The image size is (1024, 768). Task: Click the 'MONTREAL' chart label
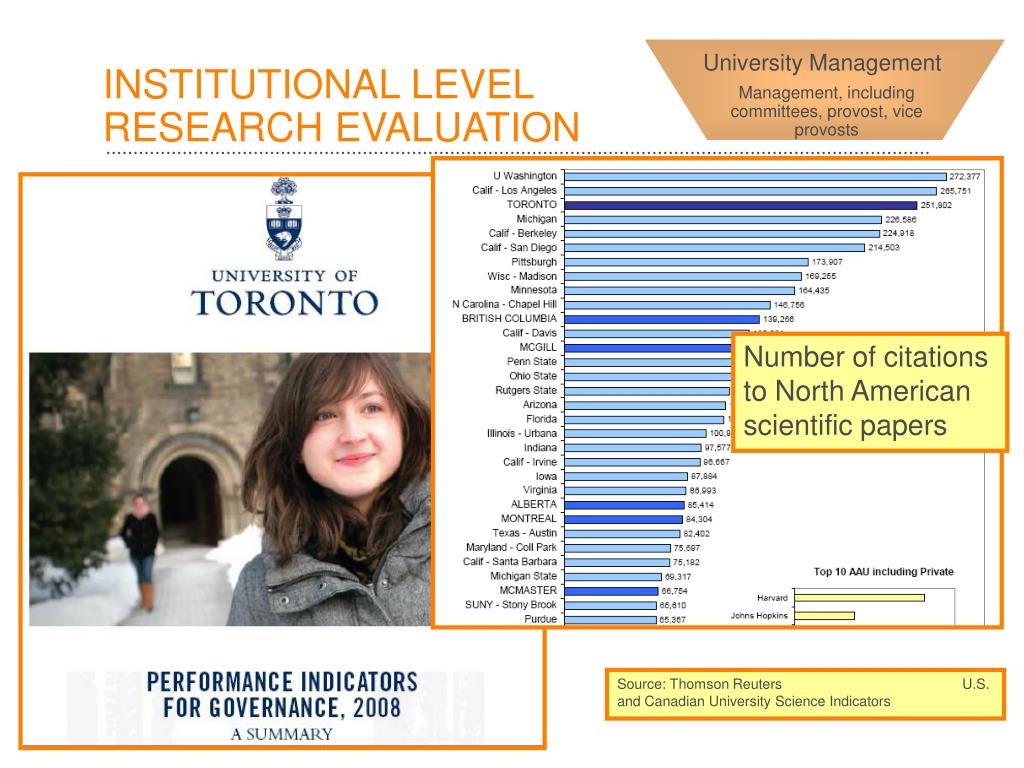(528, 519)
